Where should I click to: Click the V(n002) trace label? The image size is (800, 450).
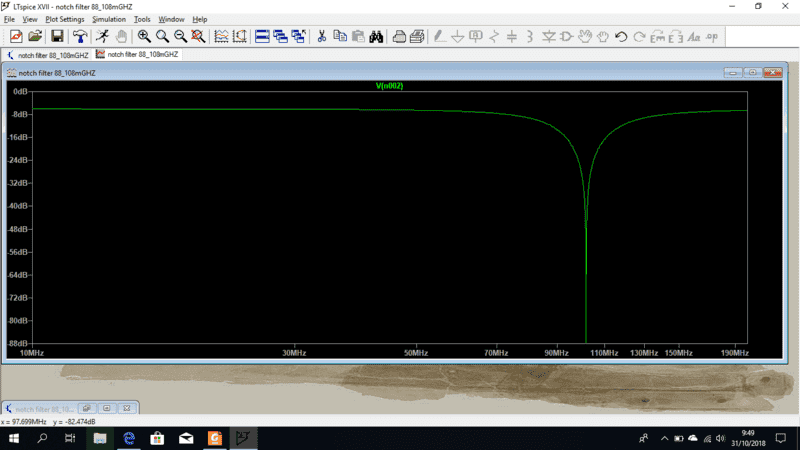tap(389, 86)
